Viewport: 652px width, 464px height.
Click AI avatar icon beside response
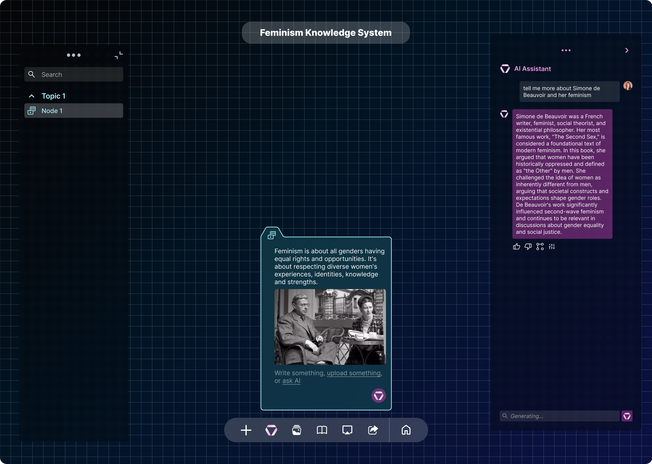(x=504, y=114)
